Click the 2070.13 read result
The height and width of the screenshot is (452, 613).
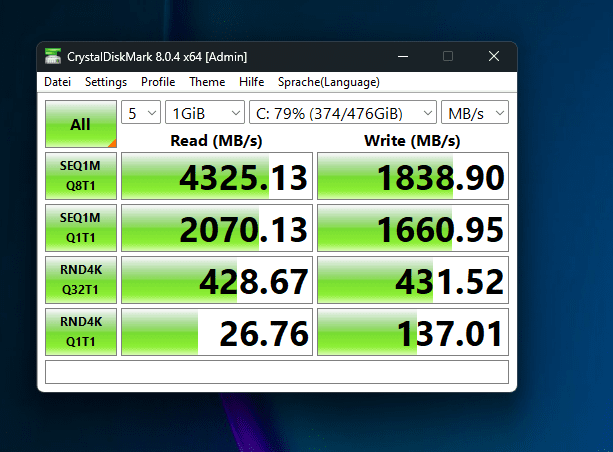coord(217,228)
